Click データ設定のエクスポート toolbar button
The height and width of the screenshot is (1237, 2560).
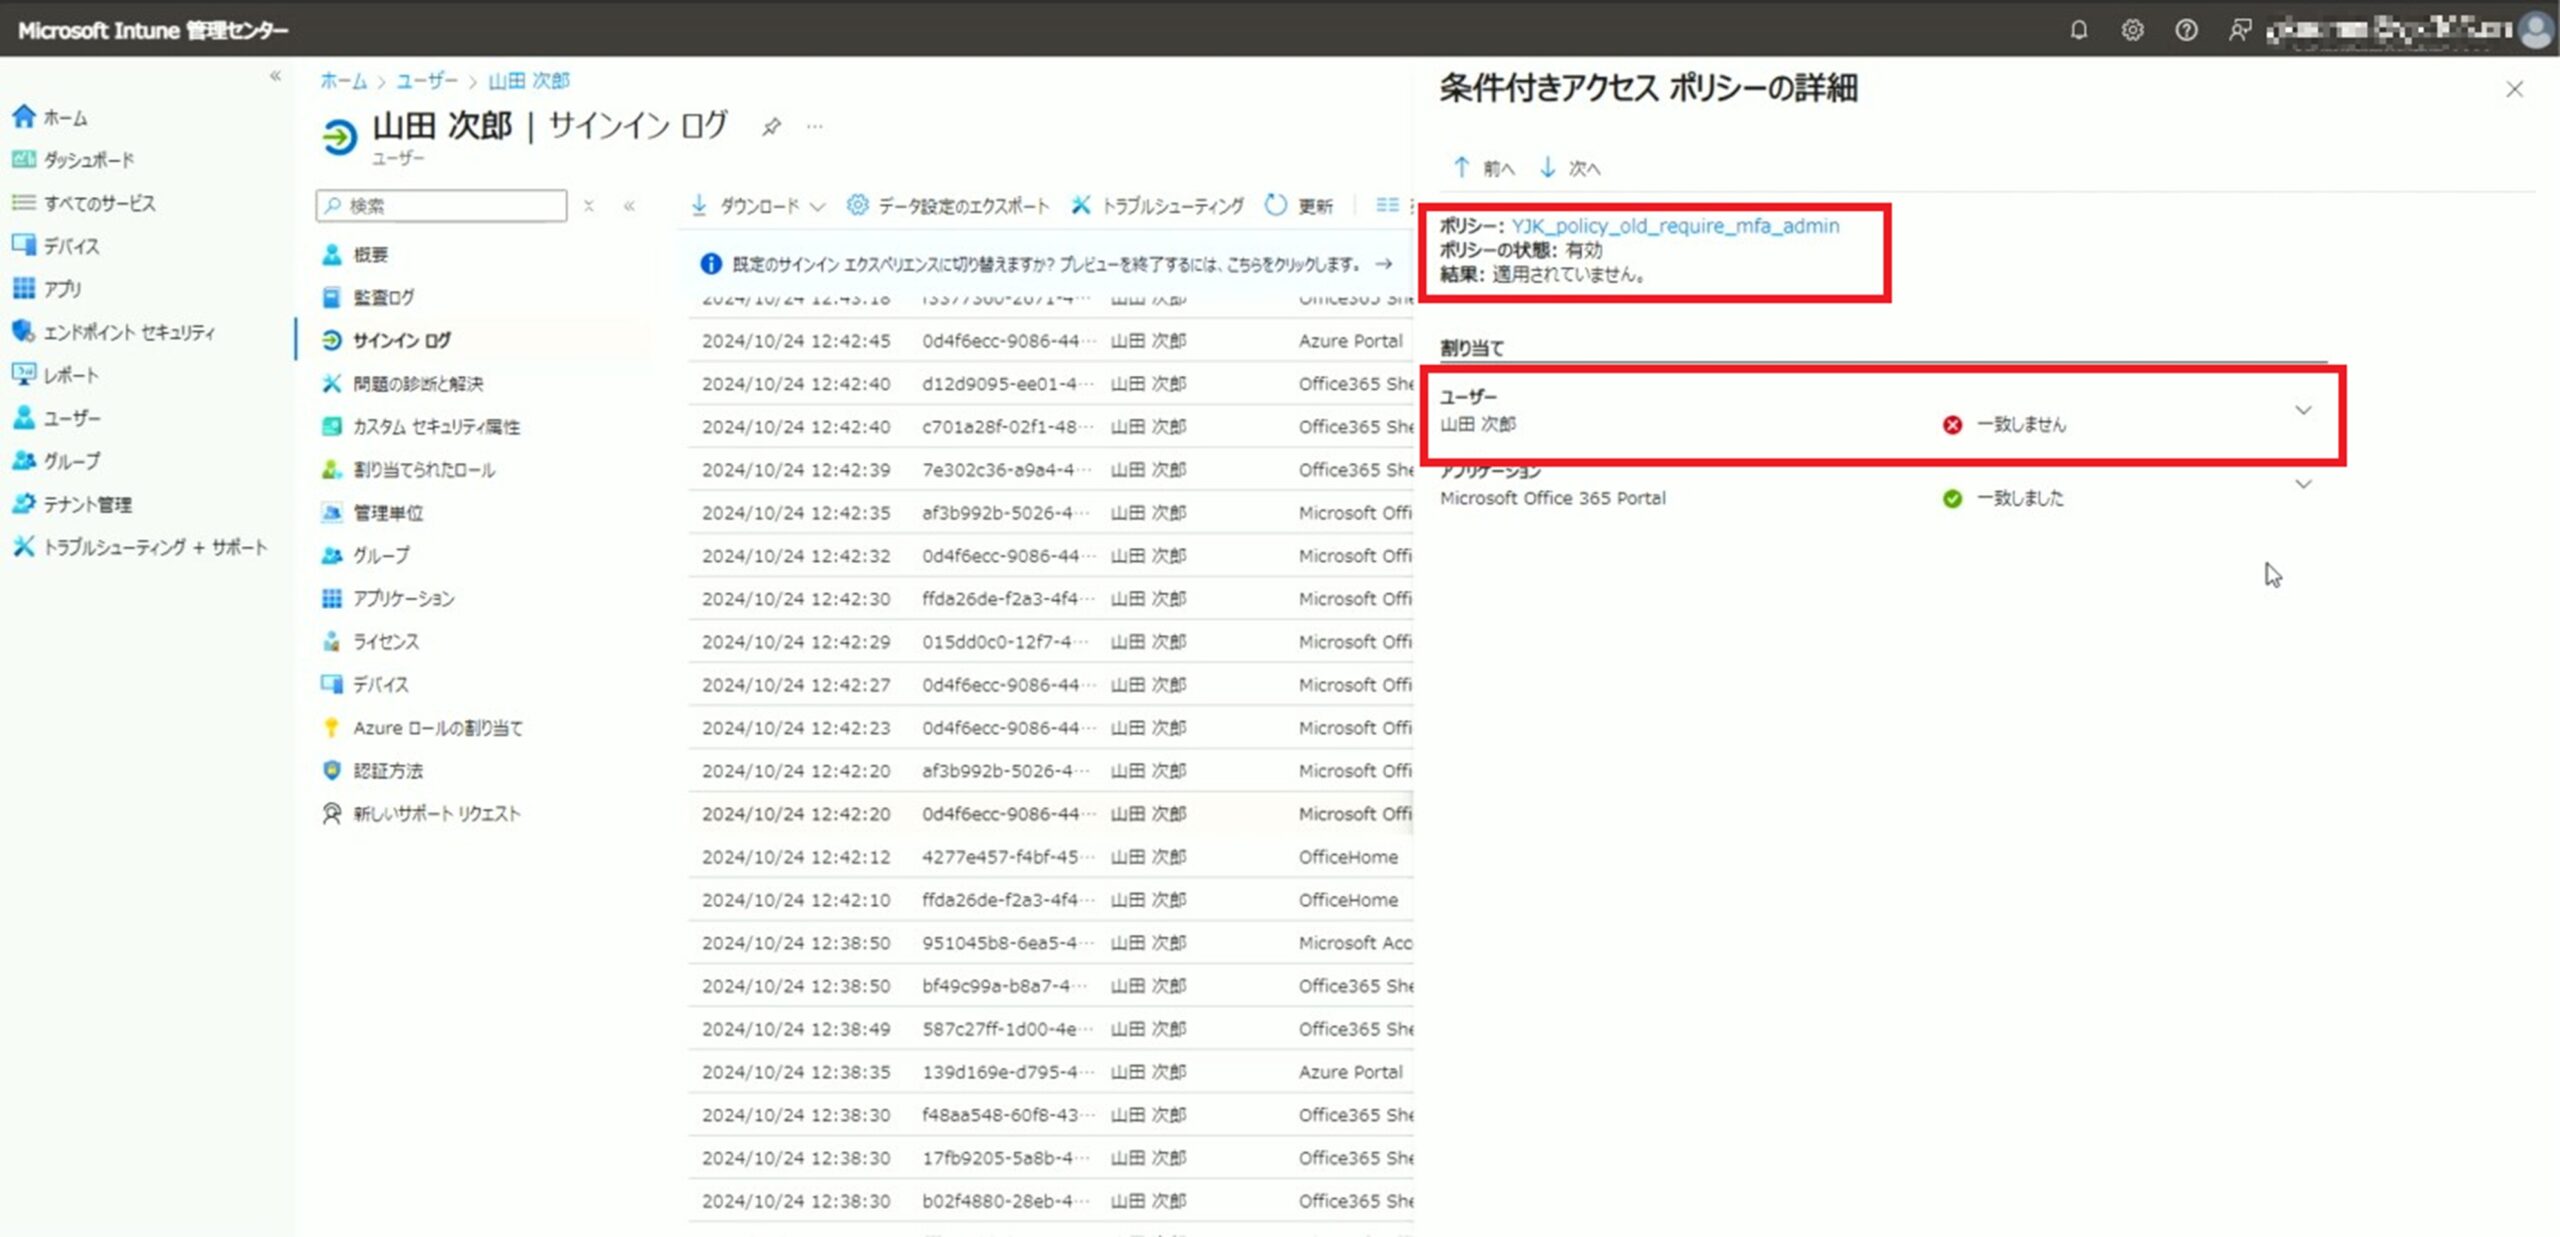948,206
